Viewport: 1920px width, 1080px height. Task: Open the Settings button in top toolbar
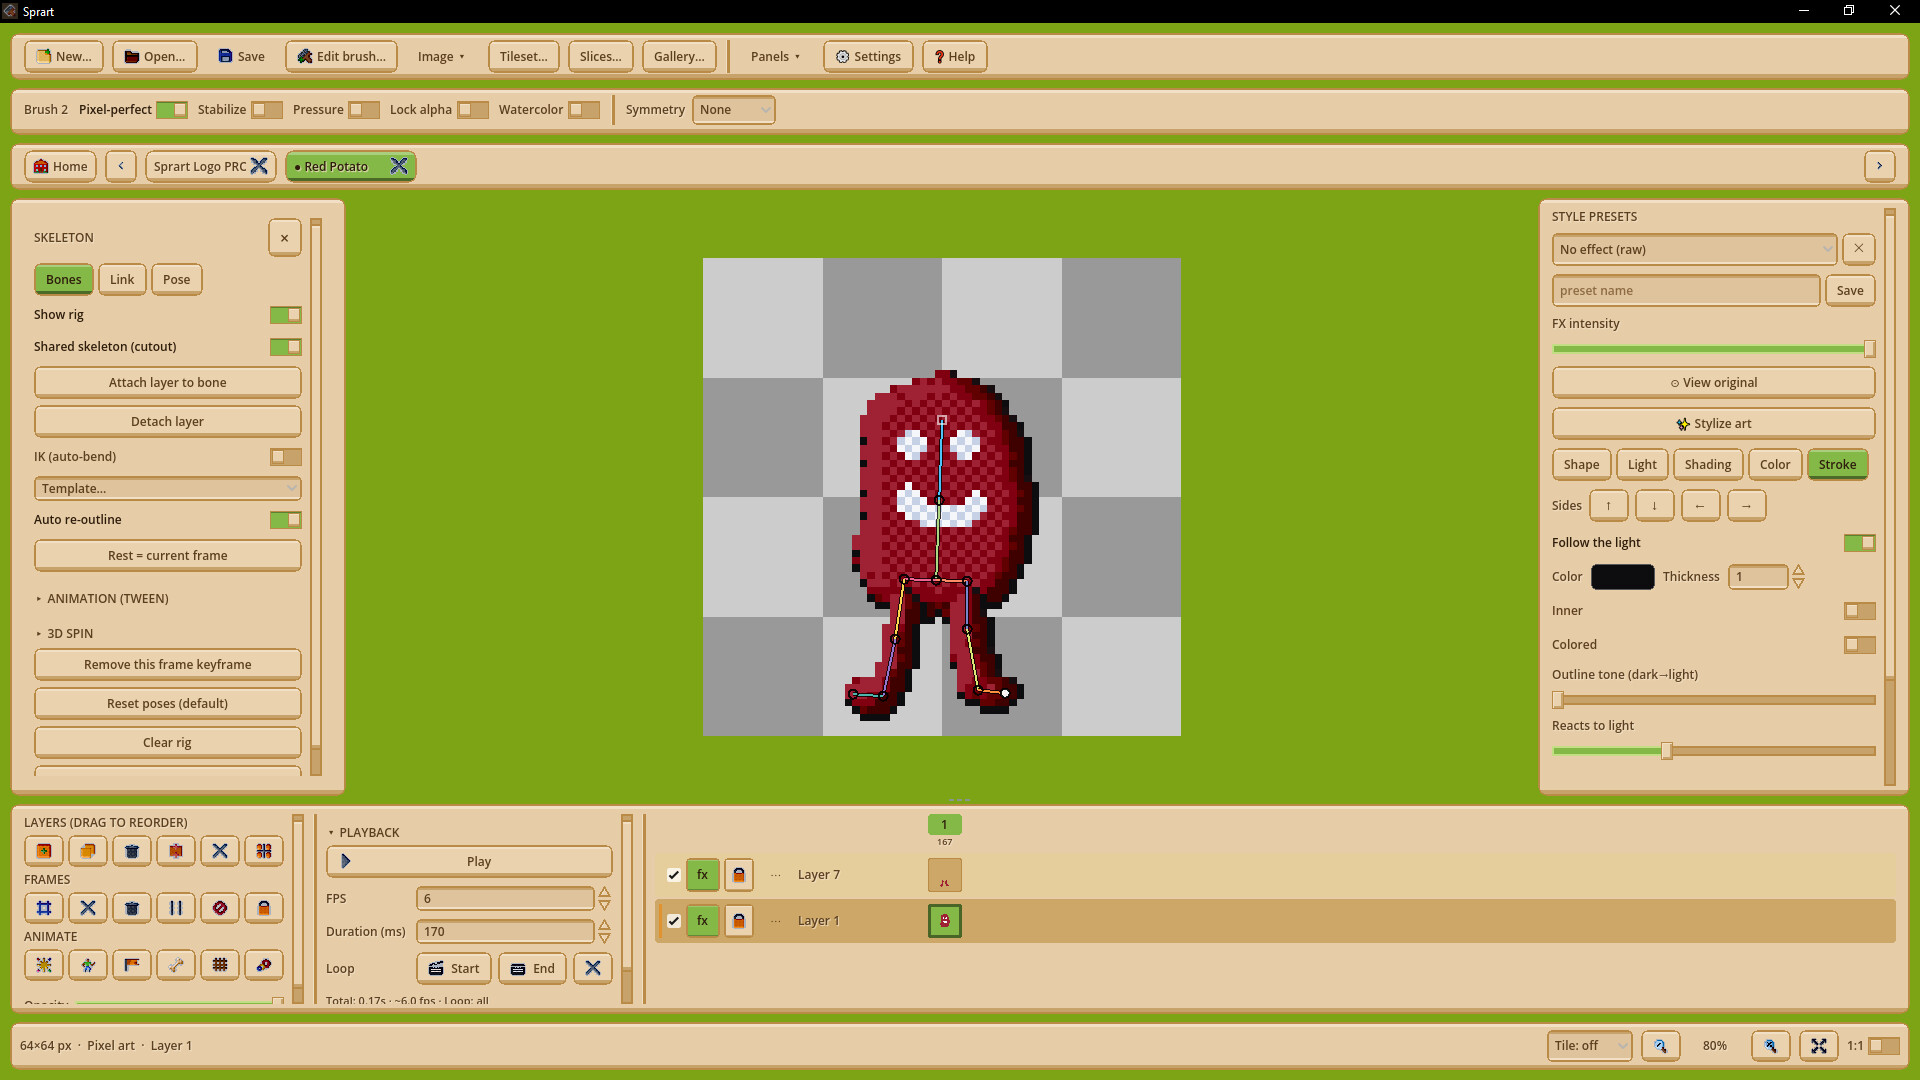click(868, 57)
